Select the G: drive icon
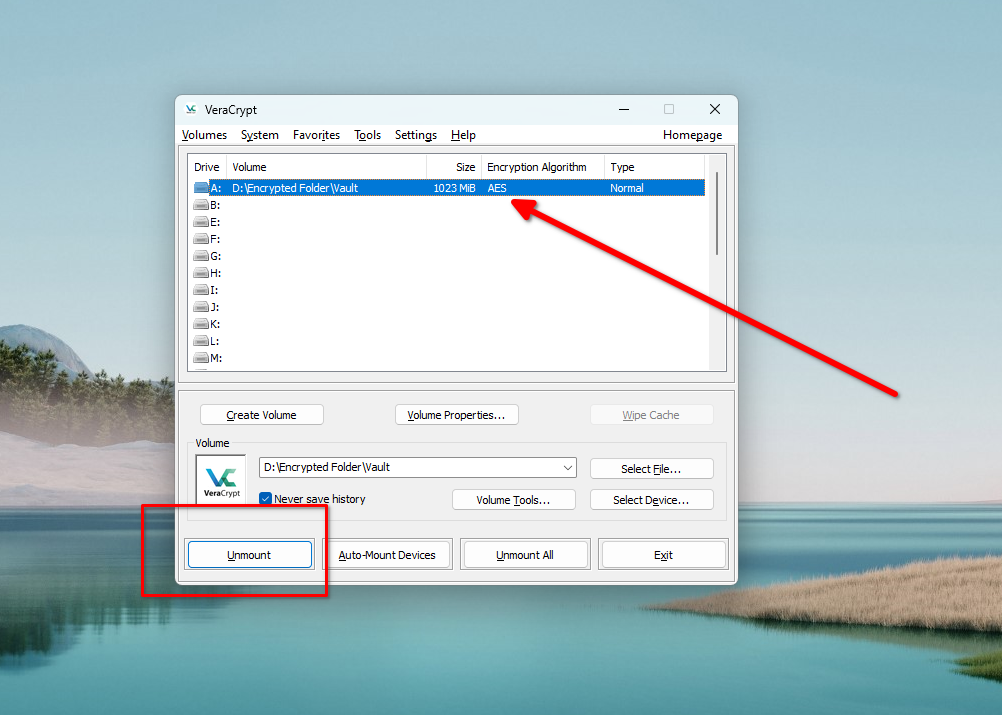1002x715 pixels. [x=201, y=256]
